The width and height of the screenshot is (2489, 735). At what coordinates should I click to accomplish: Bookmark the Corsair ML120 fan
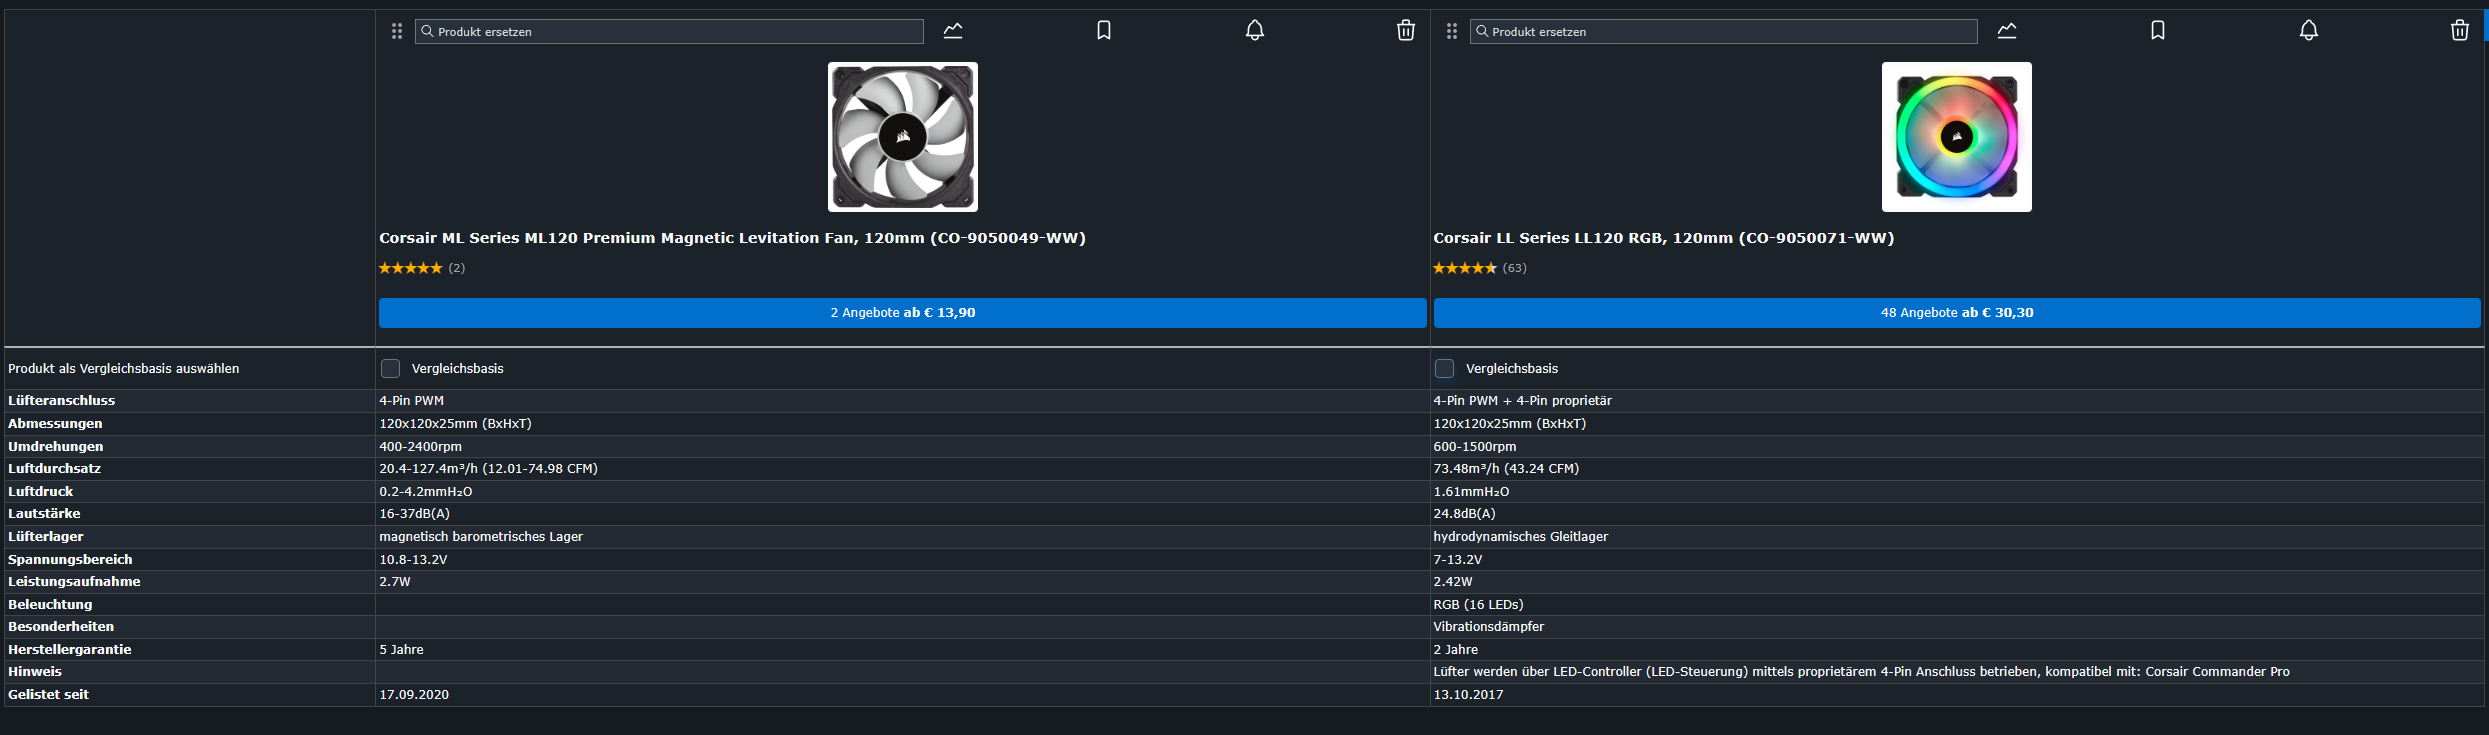pyautogui.click(x=1104, y=31)
